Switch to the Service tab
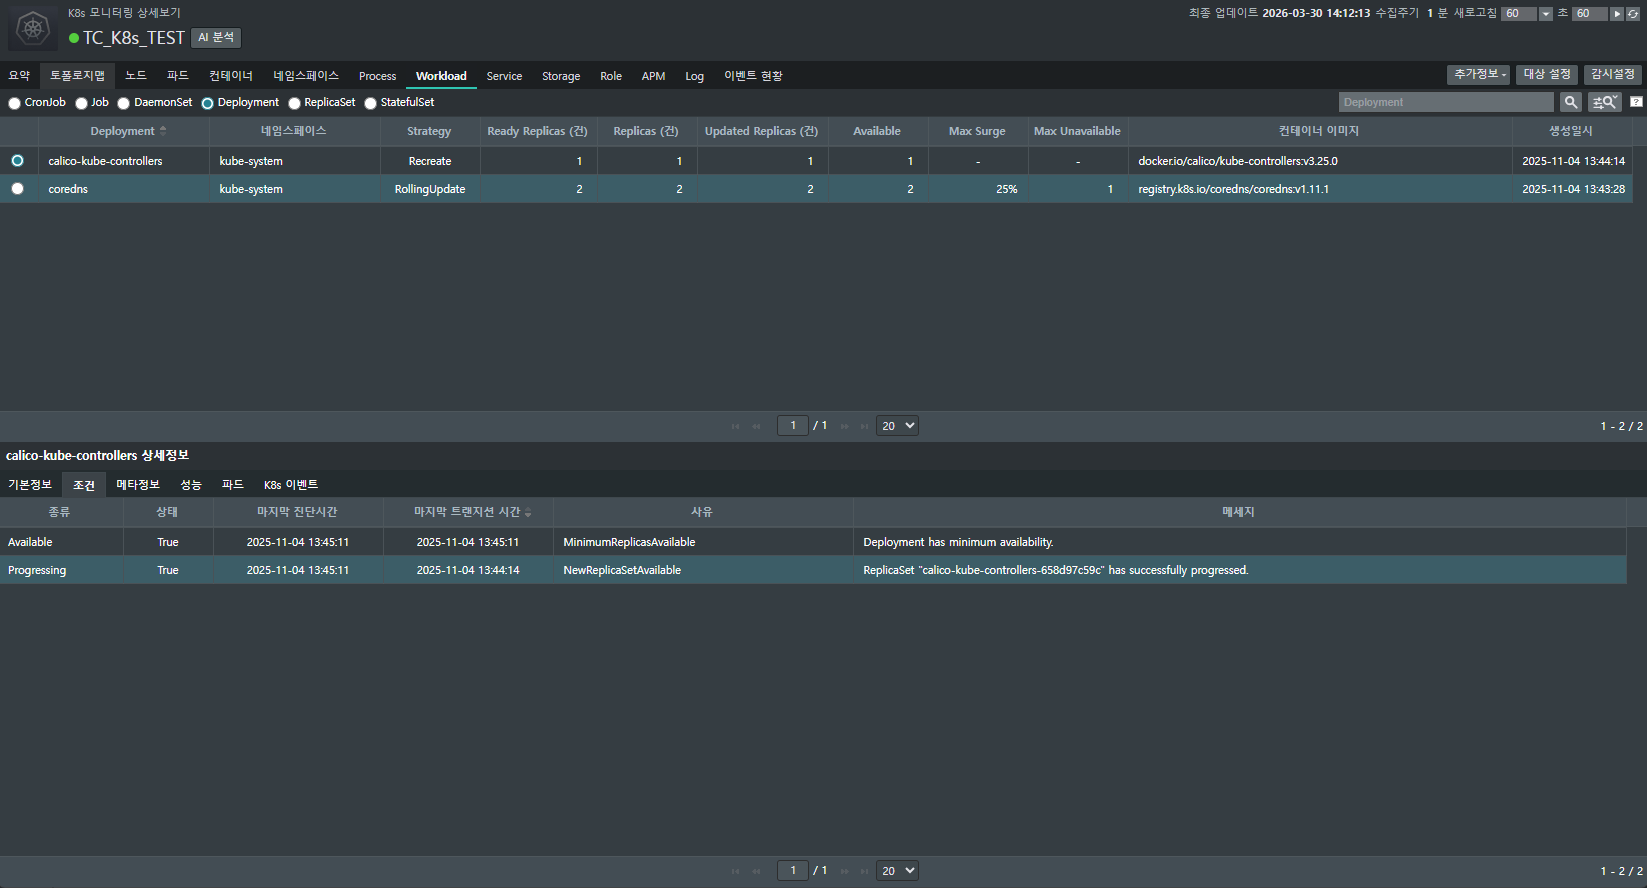 [x=504, y=76]
